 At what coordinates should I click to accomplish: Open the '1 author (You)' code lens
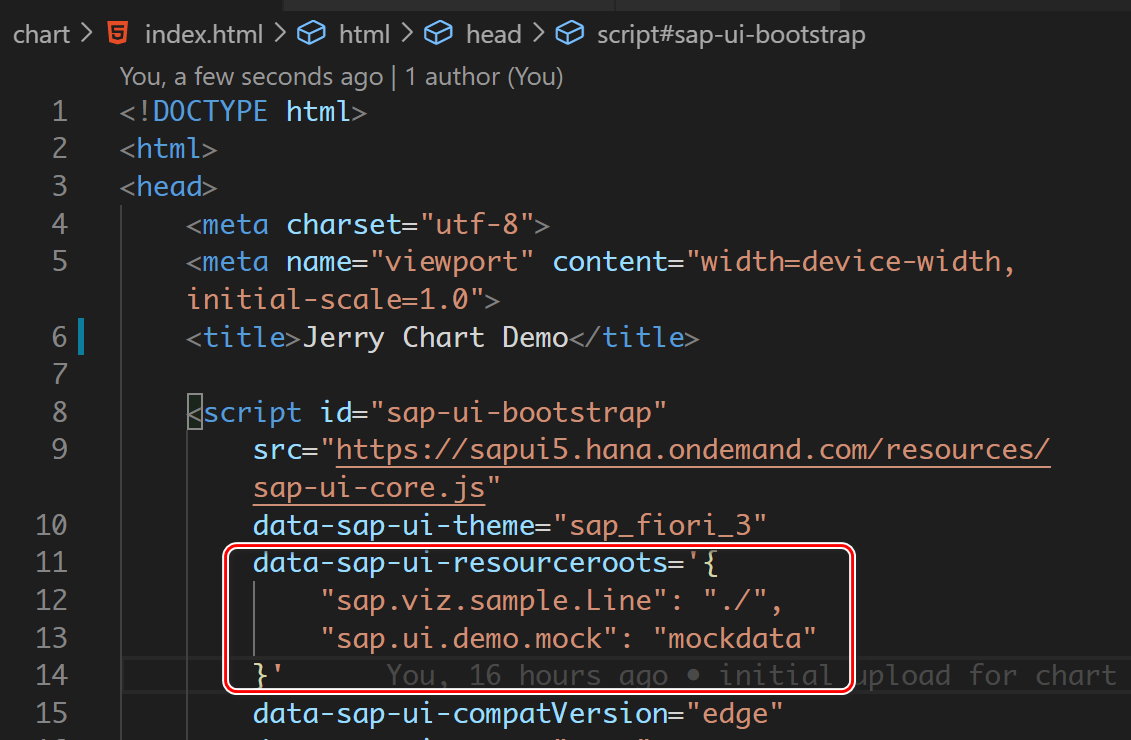483,76
